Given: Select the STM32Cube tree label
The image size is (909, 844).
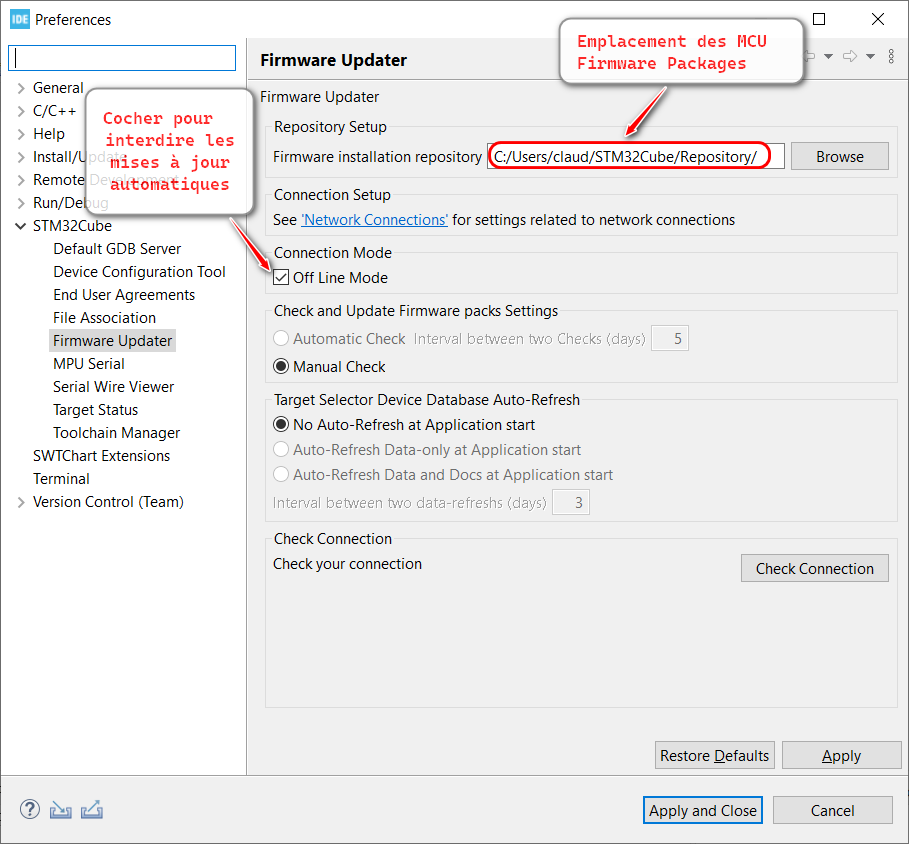Looking at the screenshot, I should [x=72, y=226].
